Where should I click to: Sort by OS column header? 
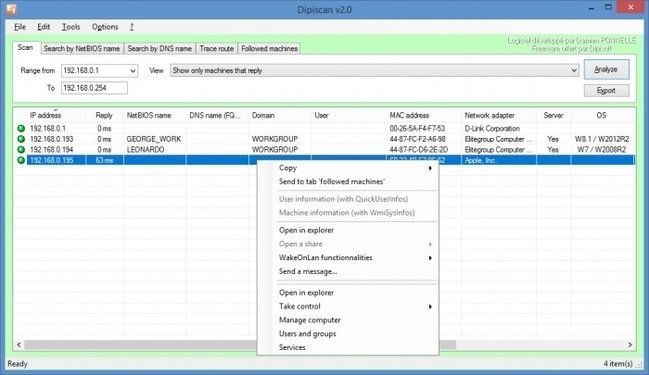[601, 115]
